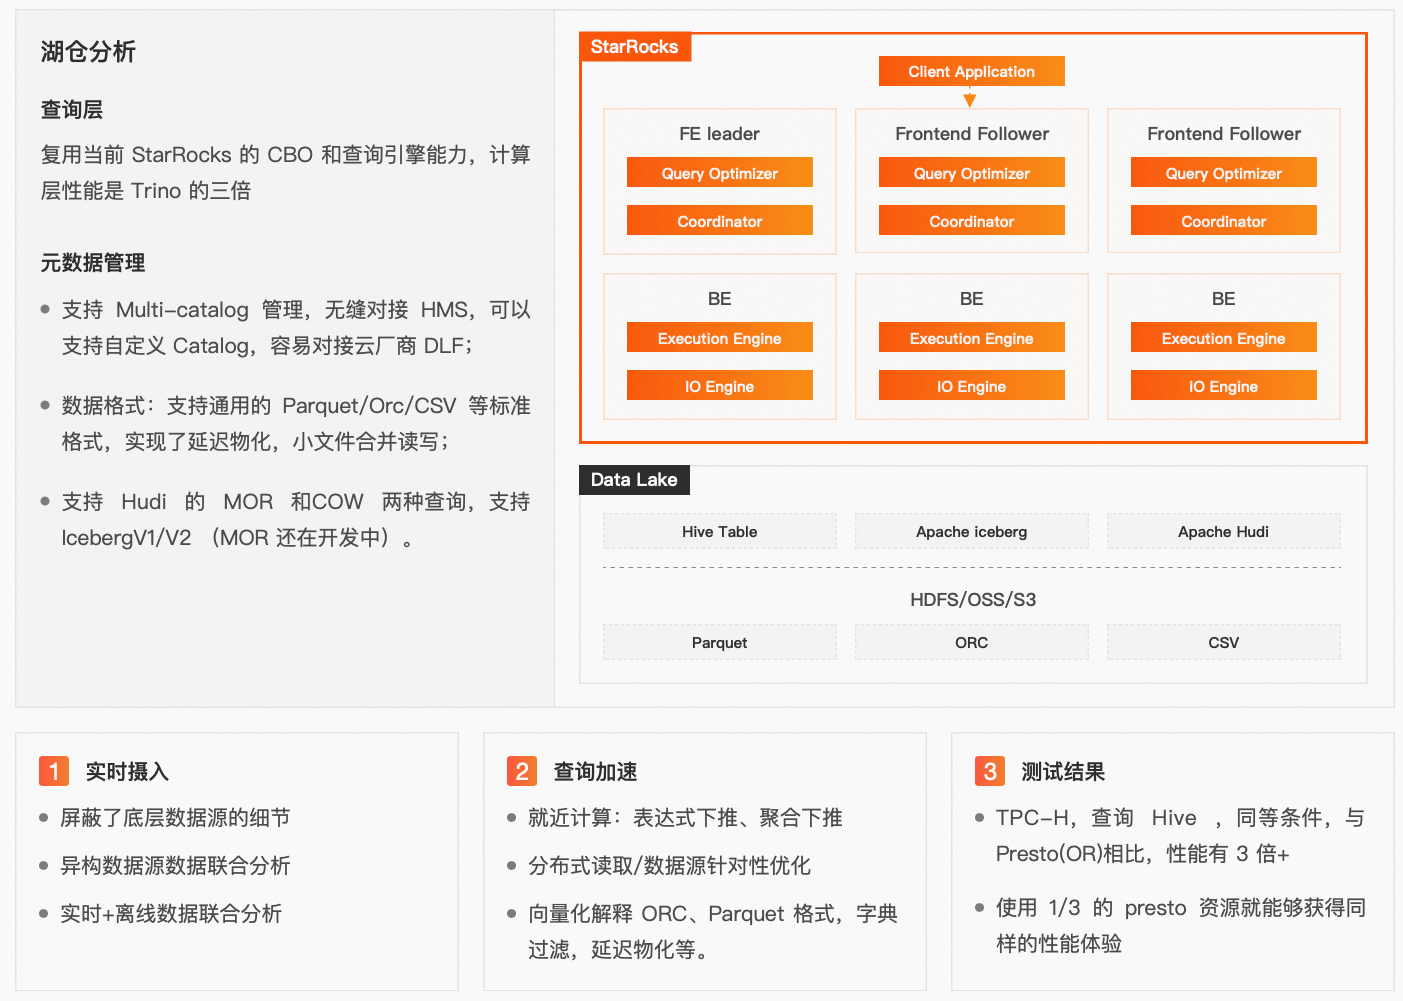This screenshot has height=1001, width=1403.
Task: Click the bullet starting 支持 Multi-catalog 管理
Action: click(296, 328)
